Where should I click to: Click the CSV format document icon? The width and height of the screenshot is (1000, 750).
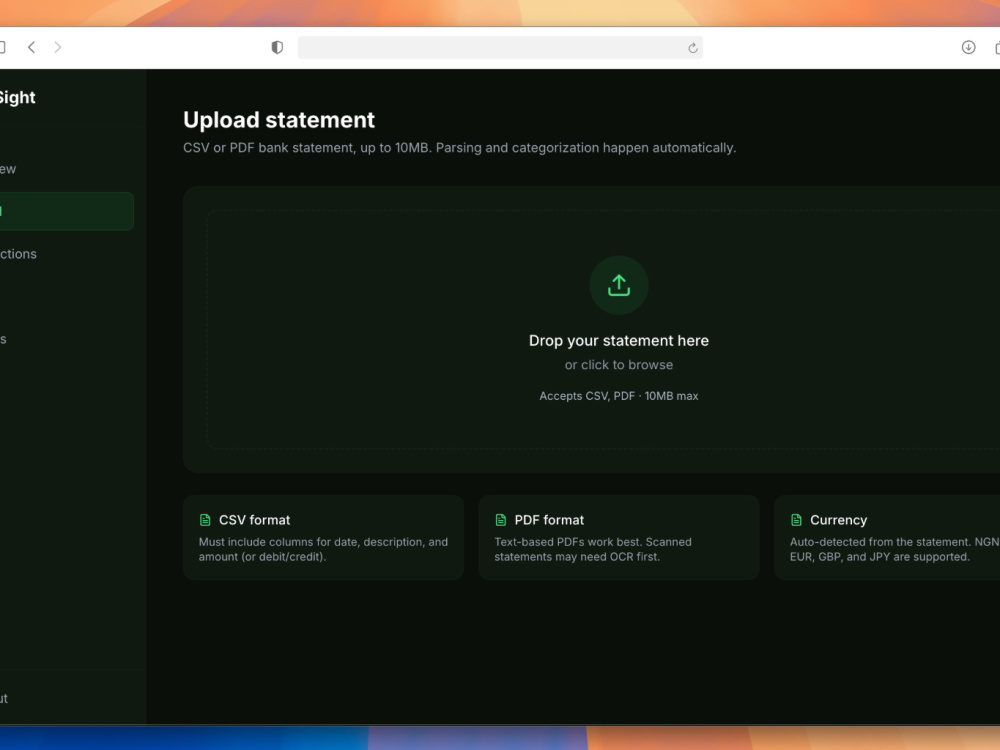click(x=205, y=520)
